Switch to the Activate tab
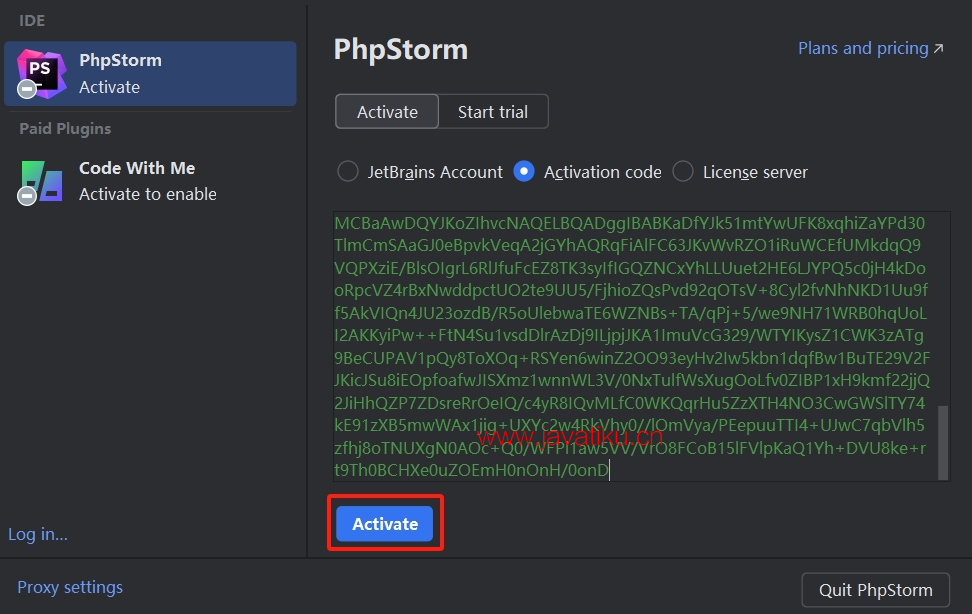 point(387,112)
